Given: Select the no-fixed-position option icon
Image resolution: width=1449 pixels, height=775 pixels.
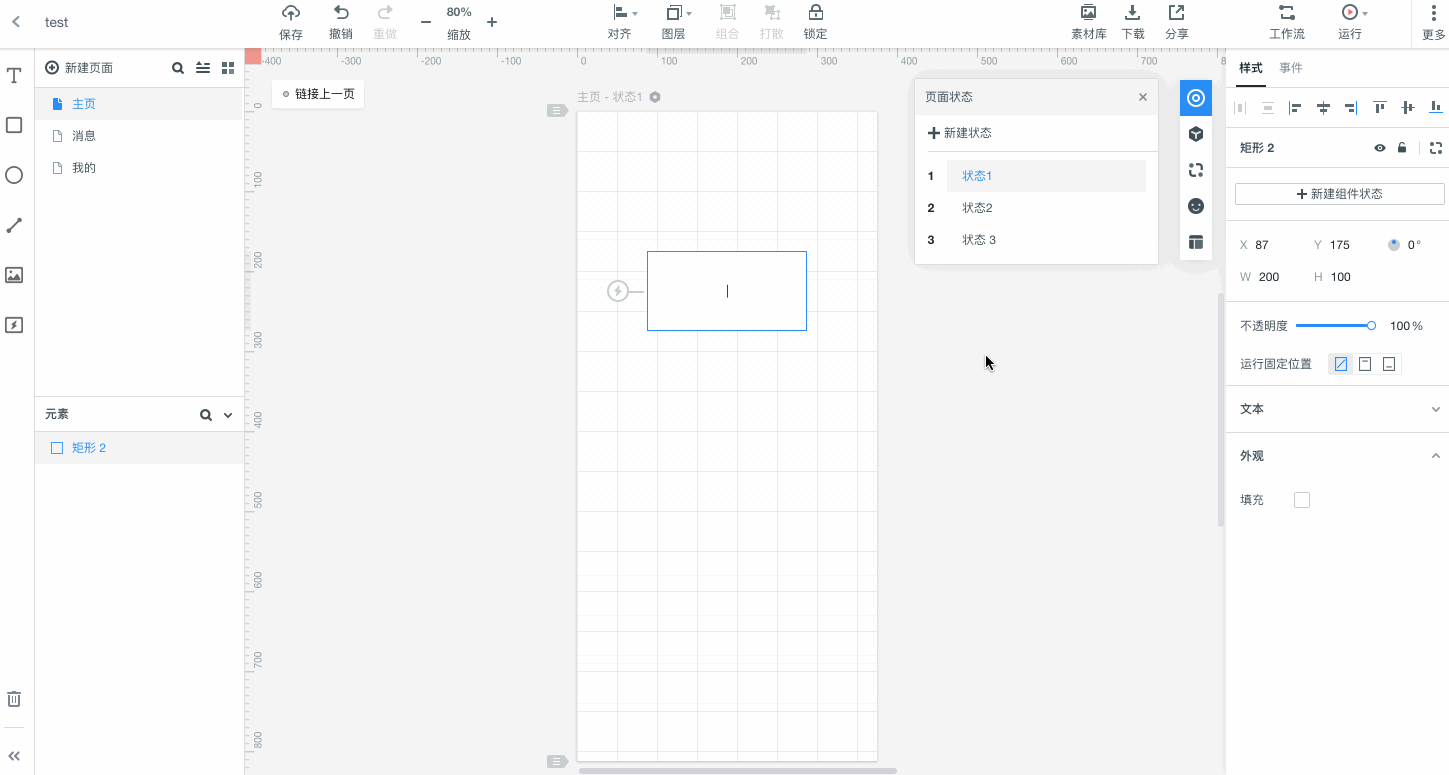Looking at the screenshot, I should (x=1341, y=364).
